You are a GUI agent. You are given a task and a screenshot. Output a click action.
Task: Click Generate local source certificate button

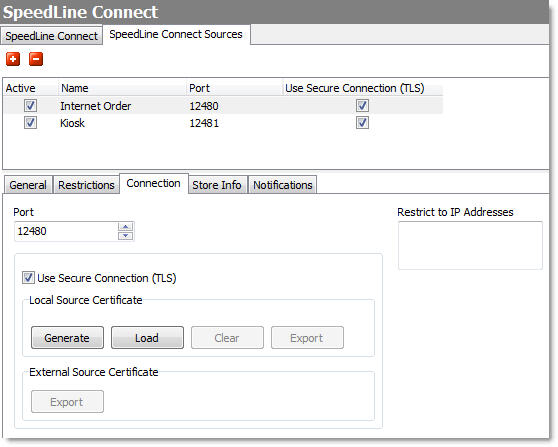click(x=67, y=337)
